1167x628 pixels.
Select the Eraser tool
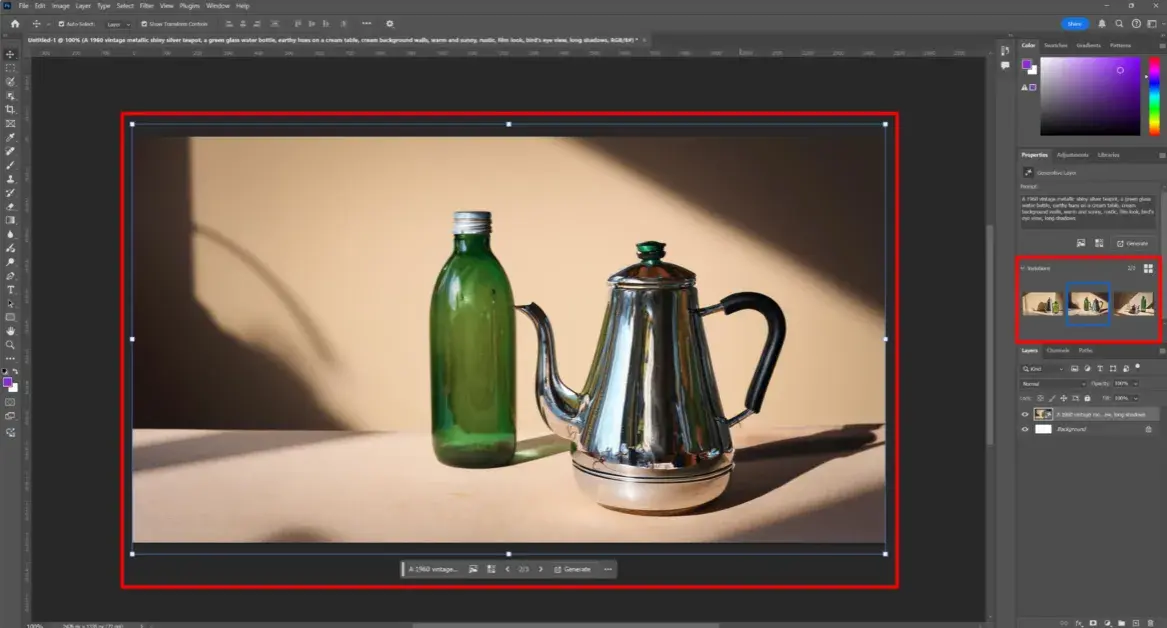pyautogui.click(x=10, y=207)
